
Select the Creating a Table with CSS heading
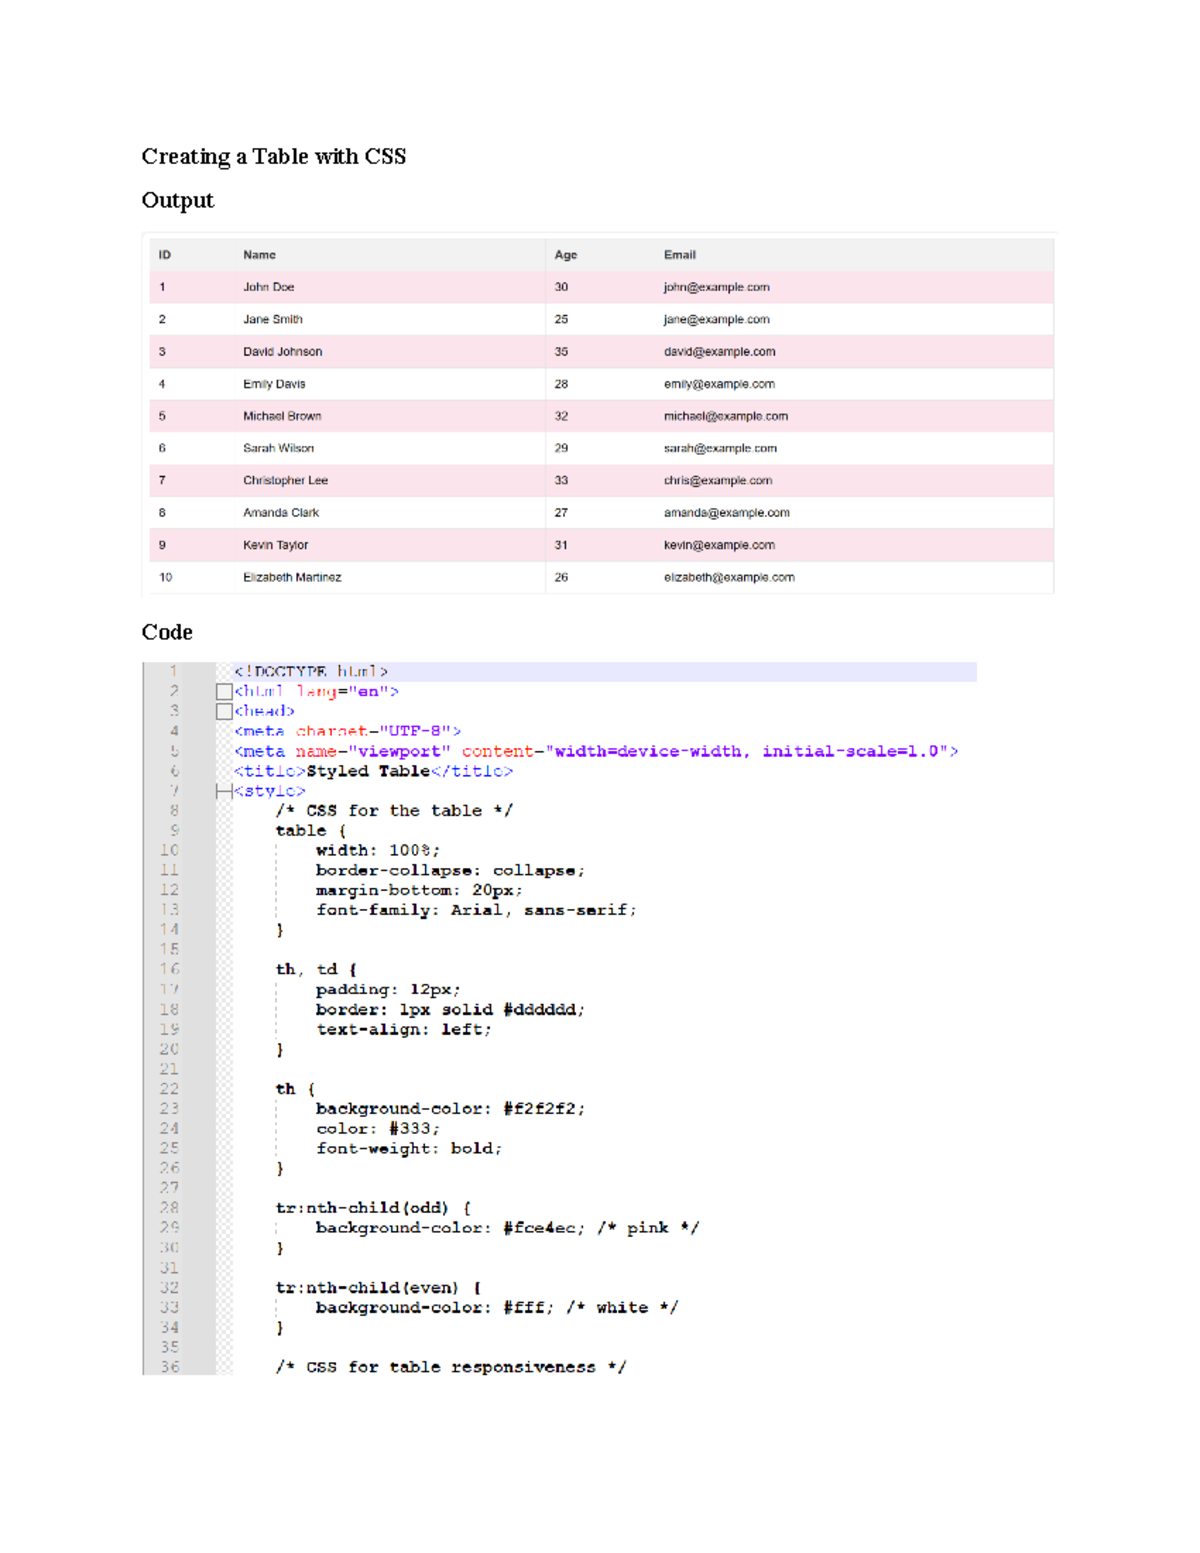(x=274, y=156)
